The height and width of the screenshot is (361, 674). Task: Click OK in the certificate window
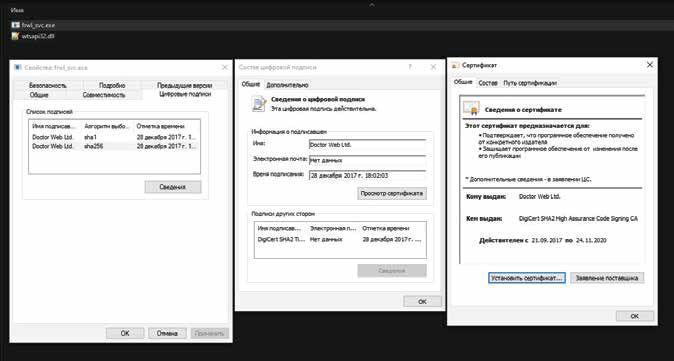click(x=634, y=316)
